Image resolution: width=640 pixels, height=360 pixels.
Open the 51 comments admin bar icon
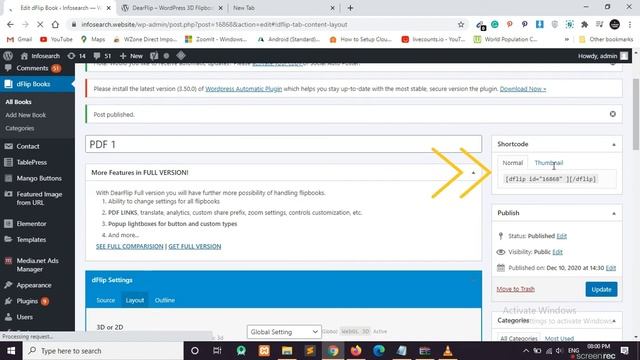coord(102,56)
